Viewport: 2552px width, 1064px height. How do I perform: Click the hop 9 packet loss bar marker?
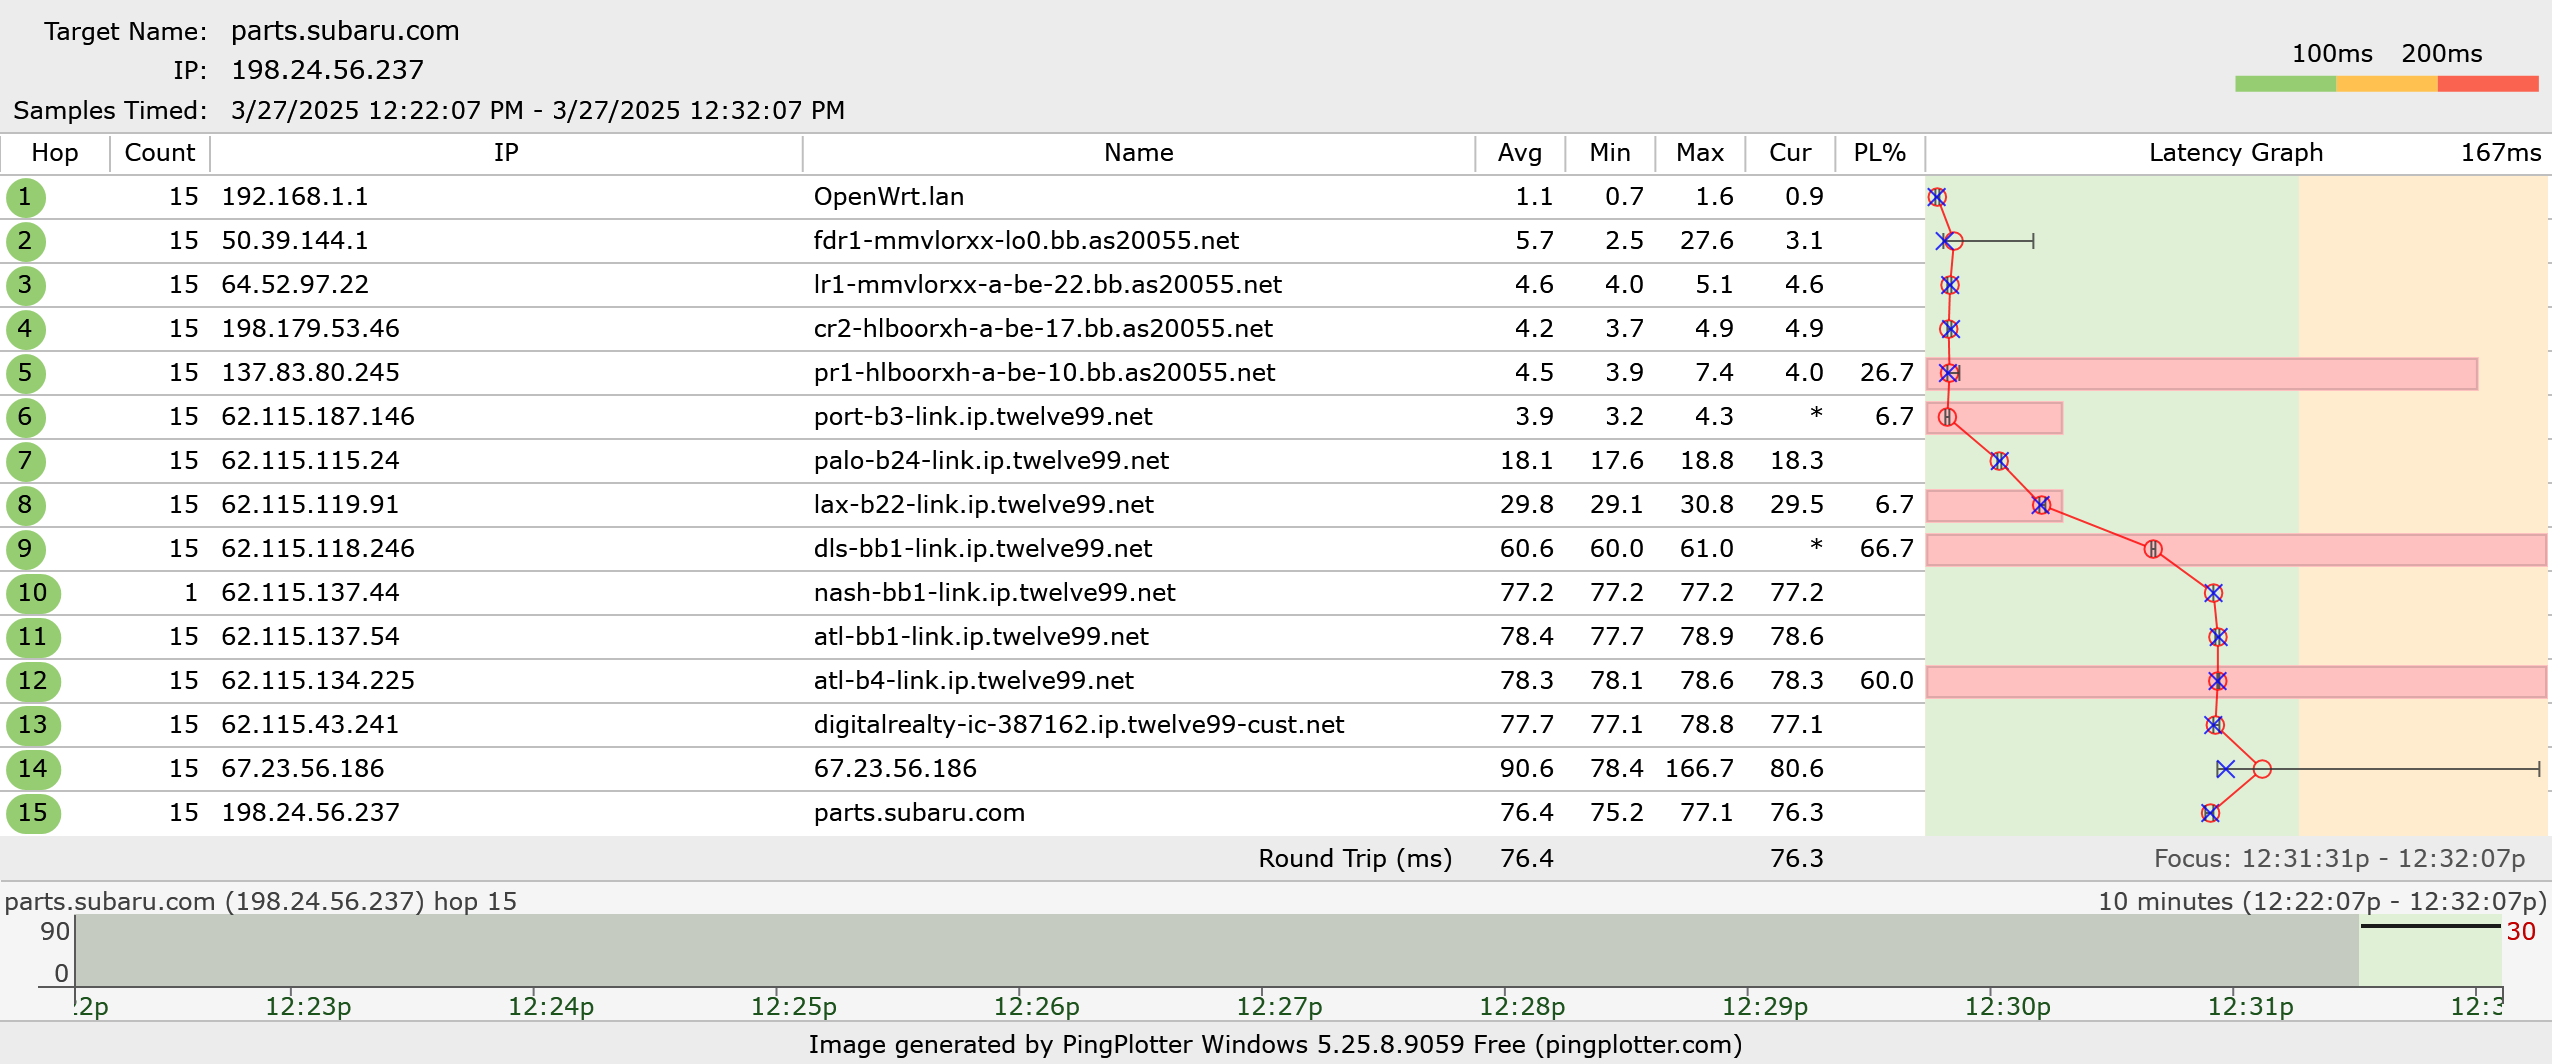coord(2153,549)
